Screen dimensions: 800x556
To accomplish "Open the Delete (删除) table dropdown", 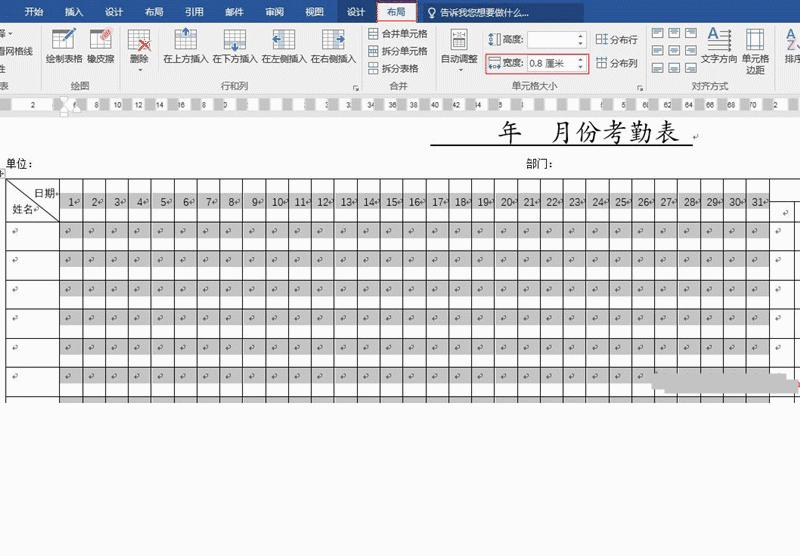I will pos(139,49).
